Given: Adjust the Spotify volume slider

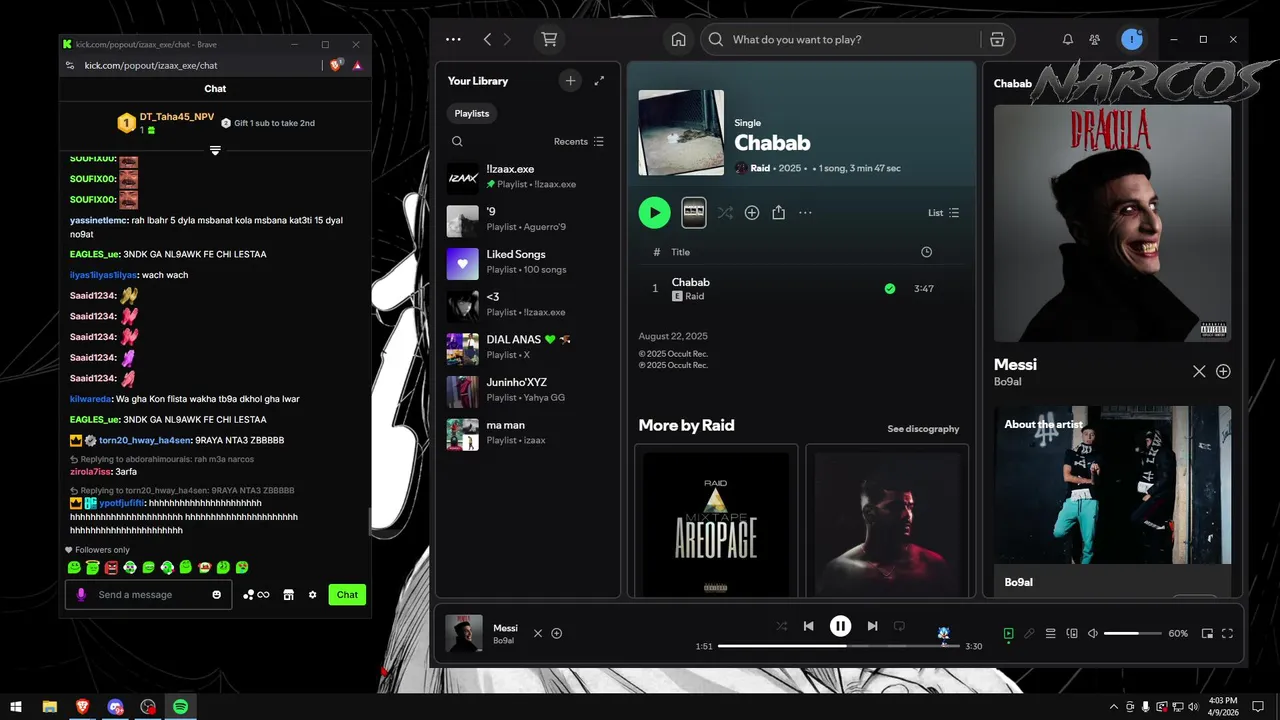Looking at the screenshot, I should pyautogui.click(x=1133, y=633).
